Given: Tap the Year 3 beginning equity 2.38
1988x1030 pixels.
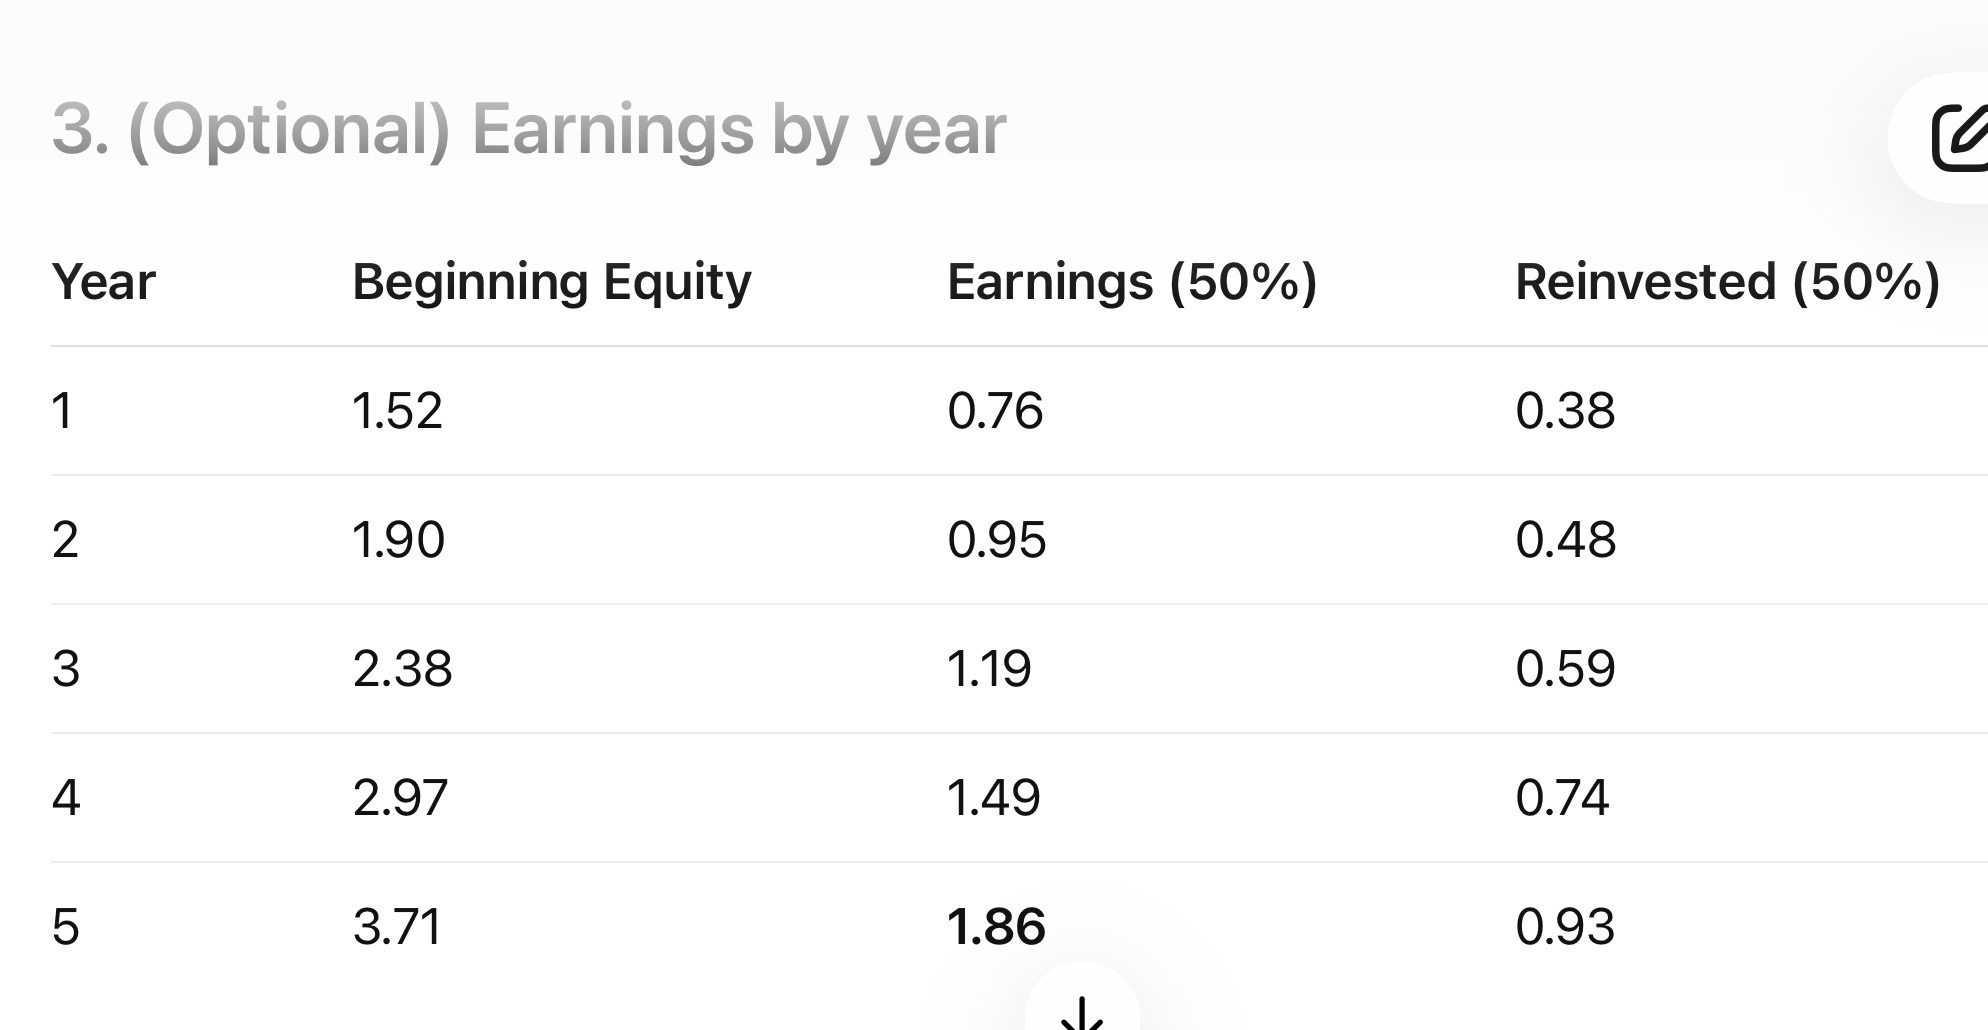Looking at the screenshot, I should 402,669.
